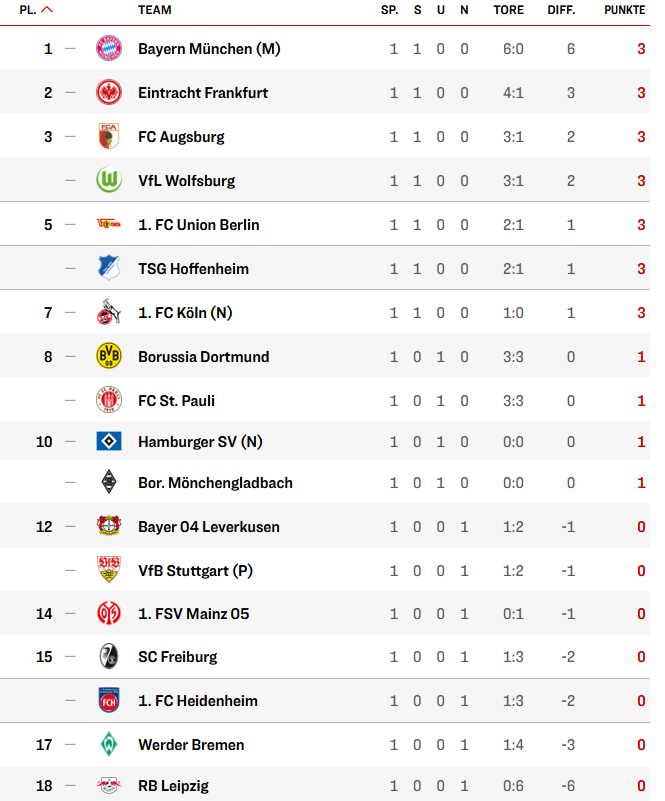Sort table by TEAM column header
Viewport: 665px width, 801px height.
point(155,10)
